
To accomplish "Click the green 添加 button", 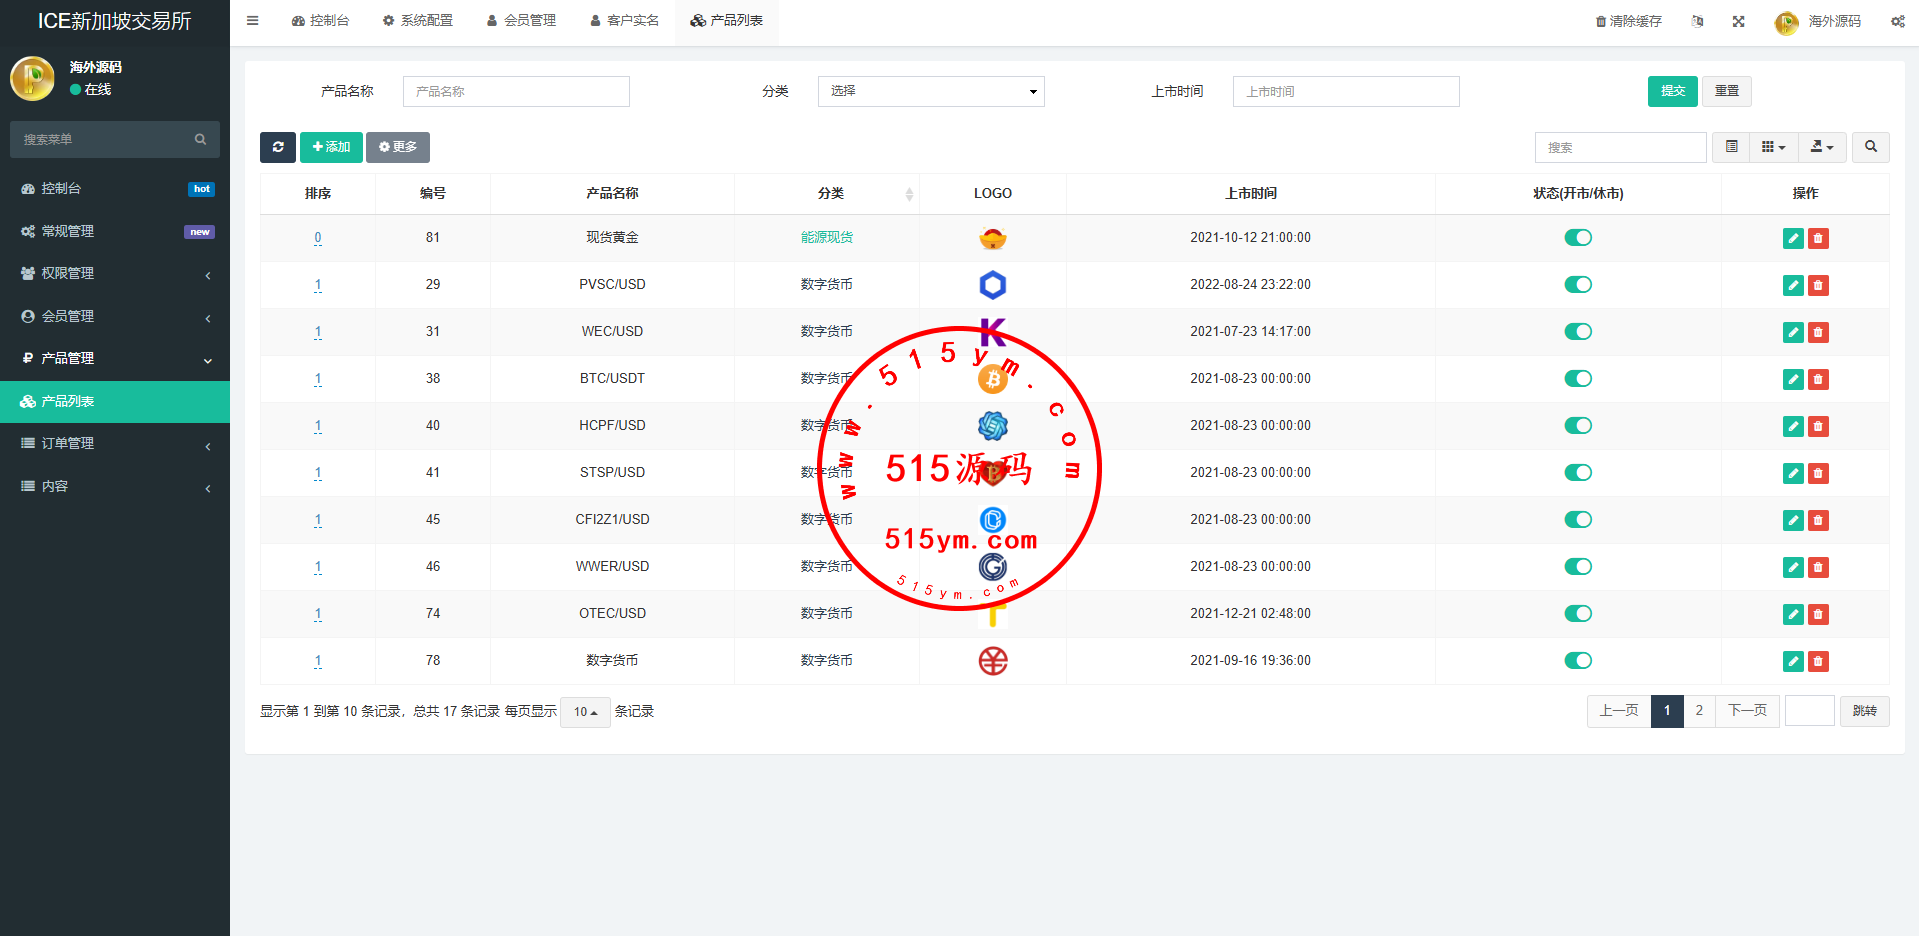I will (331, 147).
